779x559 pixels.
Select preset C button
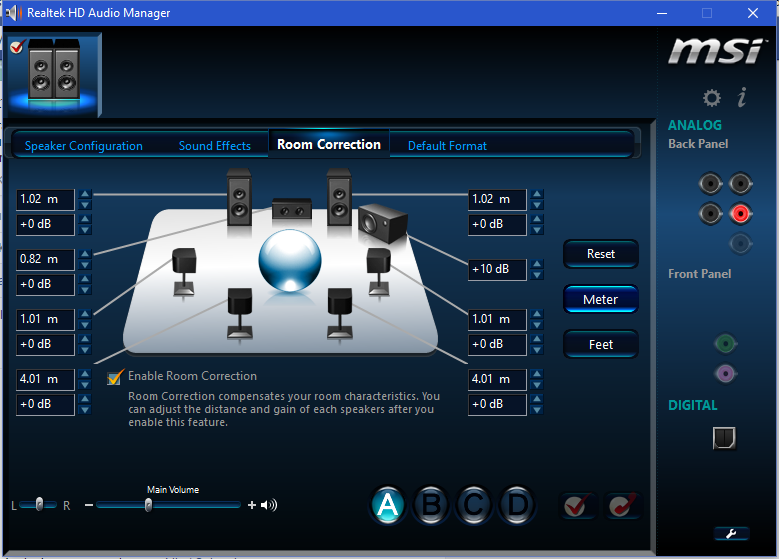click(474, 506)
